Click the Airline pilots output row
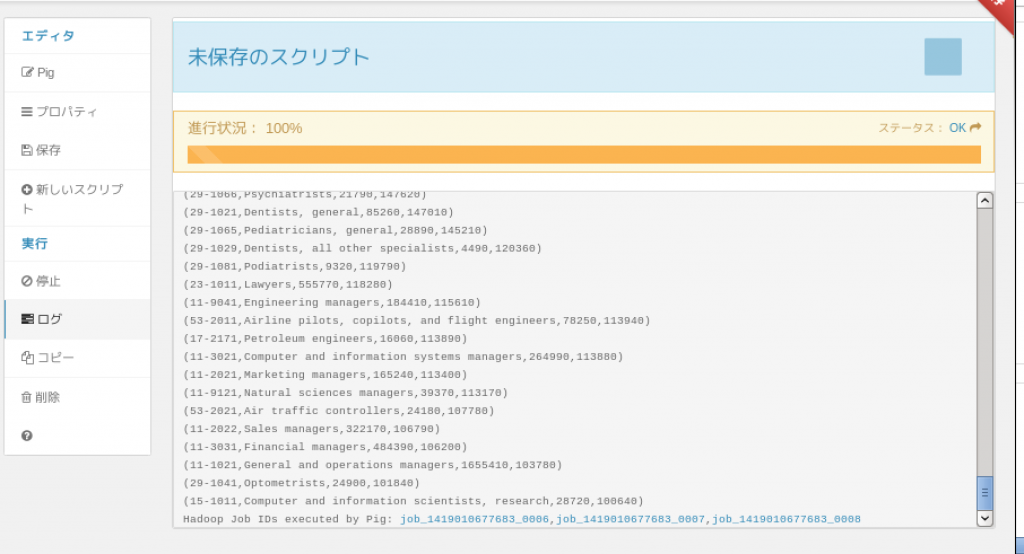This screenshot has width=1024, height=554. pyautogui.click(x=417, y=321)
